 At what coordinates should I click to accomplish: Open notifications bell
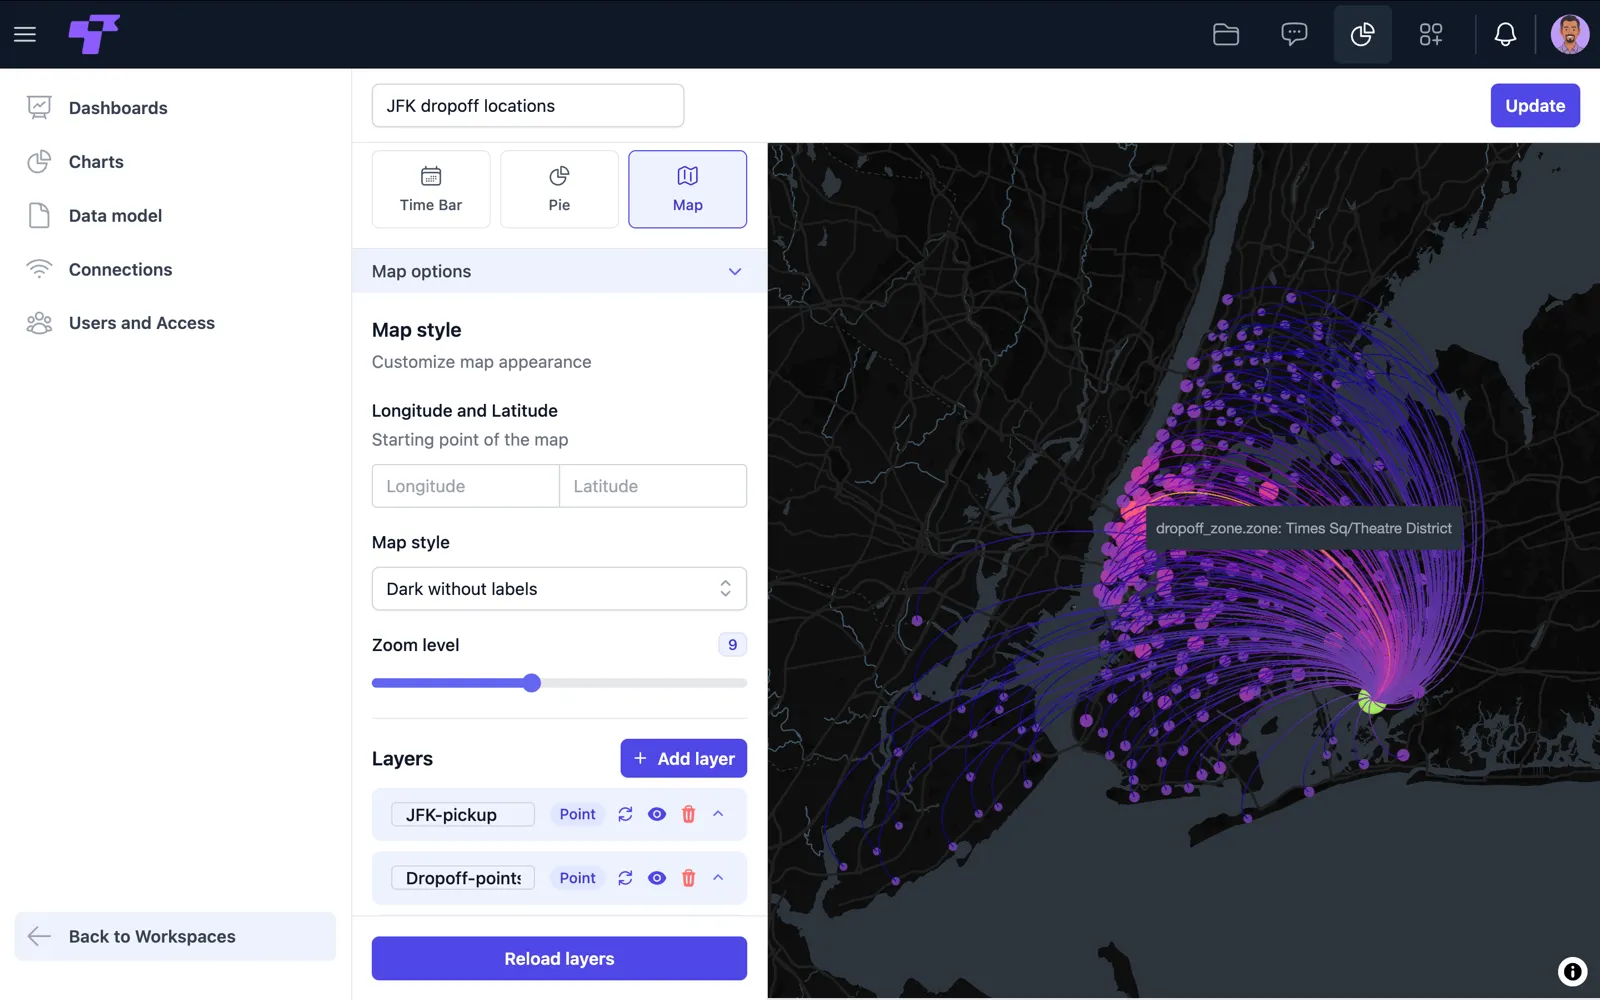point(1505,35)
